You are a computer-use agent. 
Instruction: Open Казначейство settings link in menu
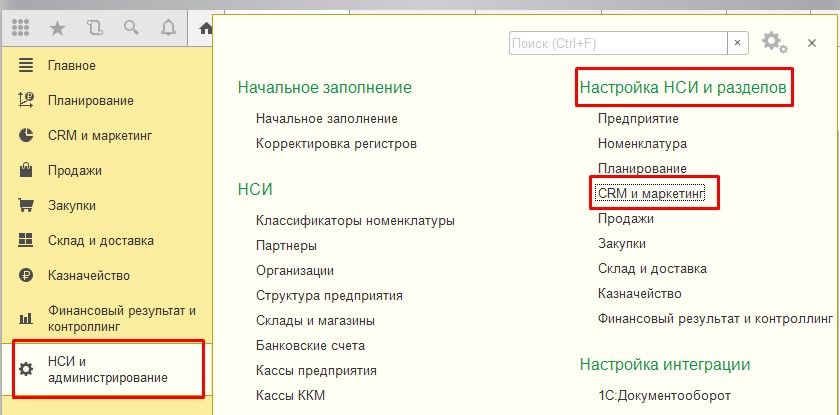640,293
